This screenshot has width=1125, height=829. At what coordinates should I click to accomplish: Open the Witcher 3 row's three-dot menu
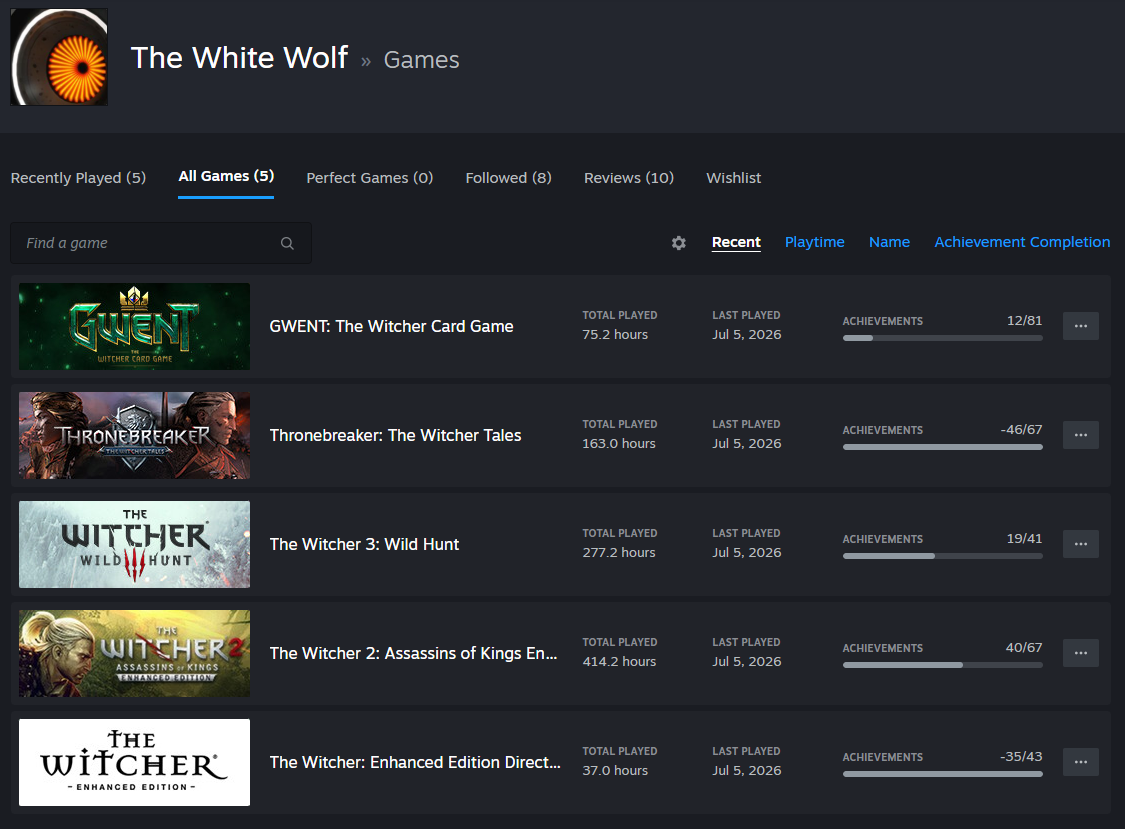pyautogui.click(x=1081, y=544)
